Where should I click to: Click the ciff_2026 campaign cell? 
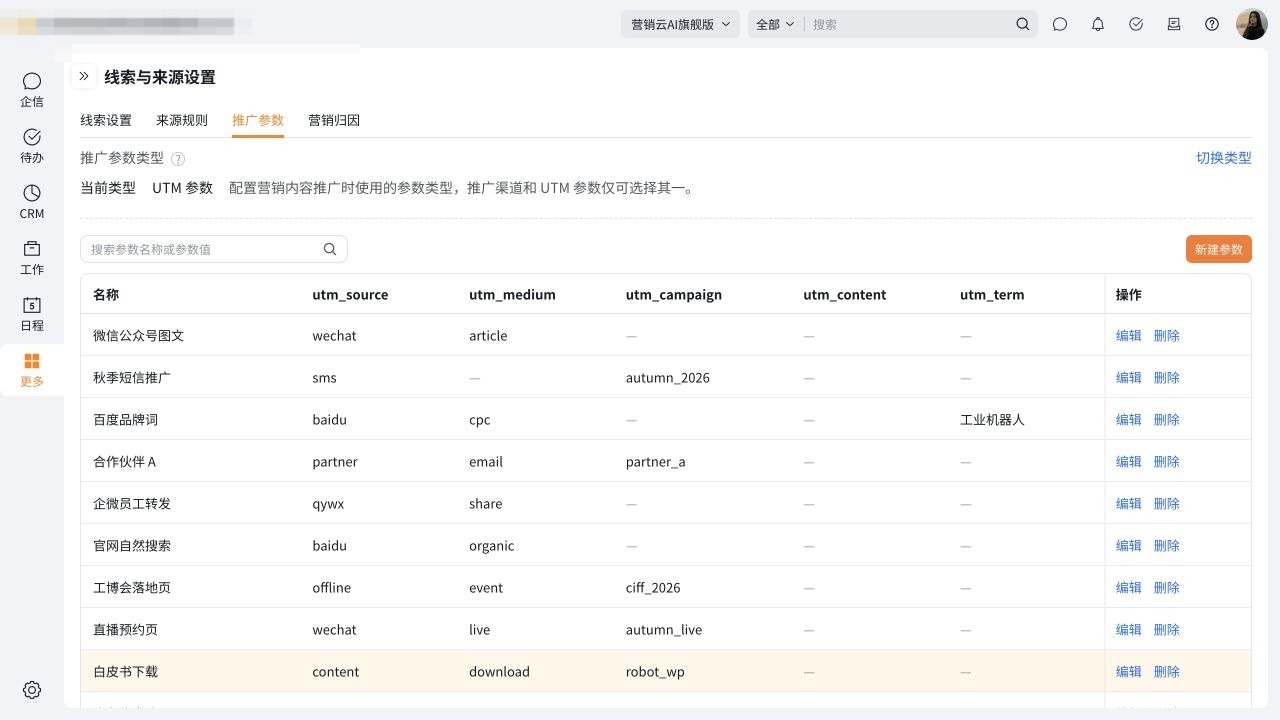pos(653,588)
